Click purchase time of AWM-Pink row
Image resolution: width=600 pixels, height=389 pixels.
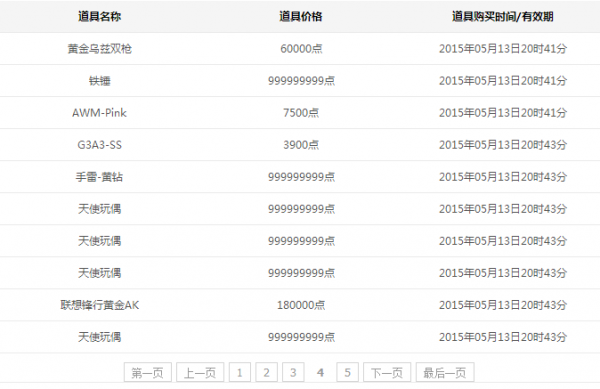[502, 113]
